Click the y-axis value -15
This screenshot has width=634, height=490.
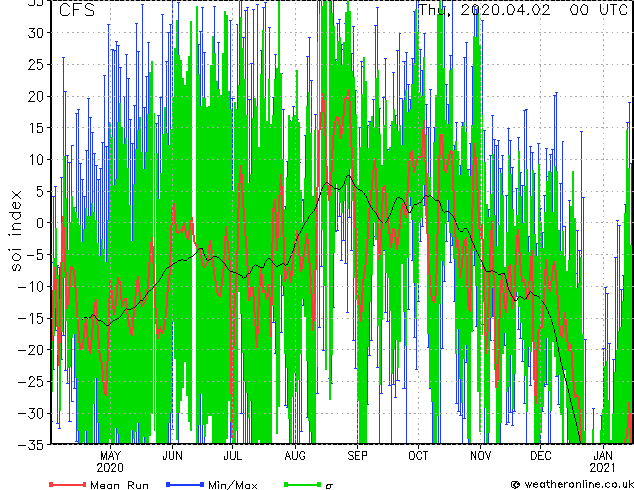click(x=33, y=319)
